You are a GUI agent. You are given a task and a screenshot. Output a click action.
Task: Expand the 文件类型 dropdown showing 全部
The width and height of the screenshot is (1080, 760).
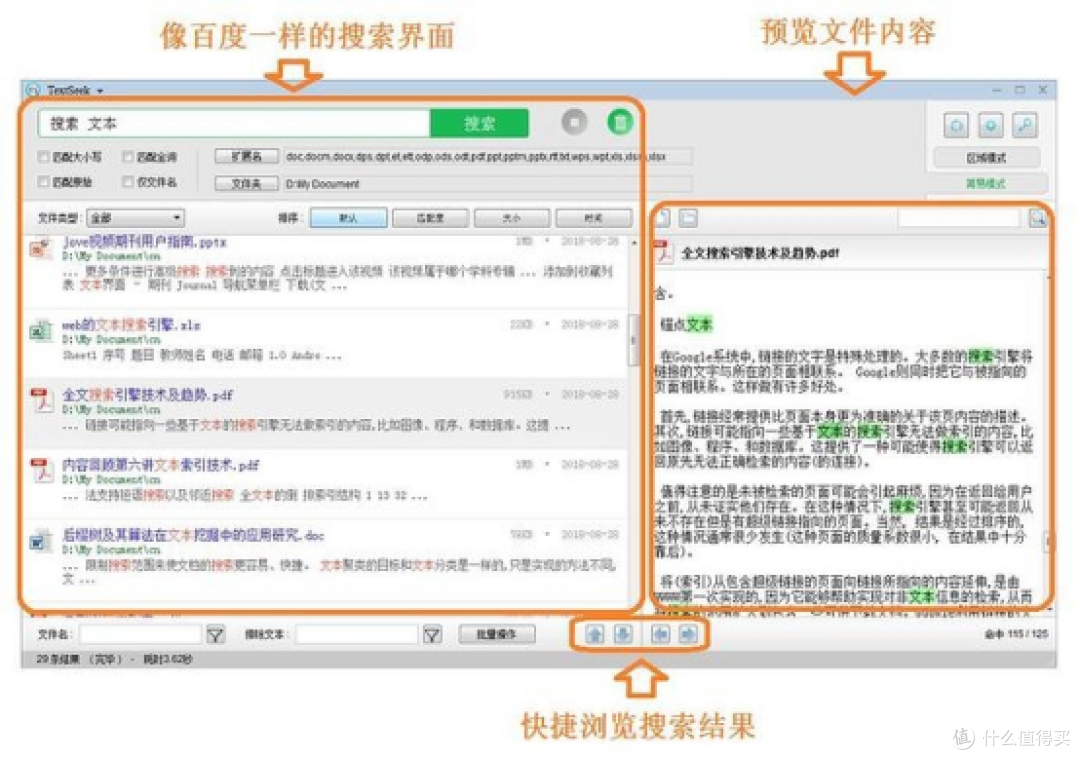click(x=135, y=218)
